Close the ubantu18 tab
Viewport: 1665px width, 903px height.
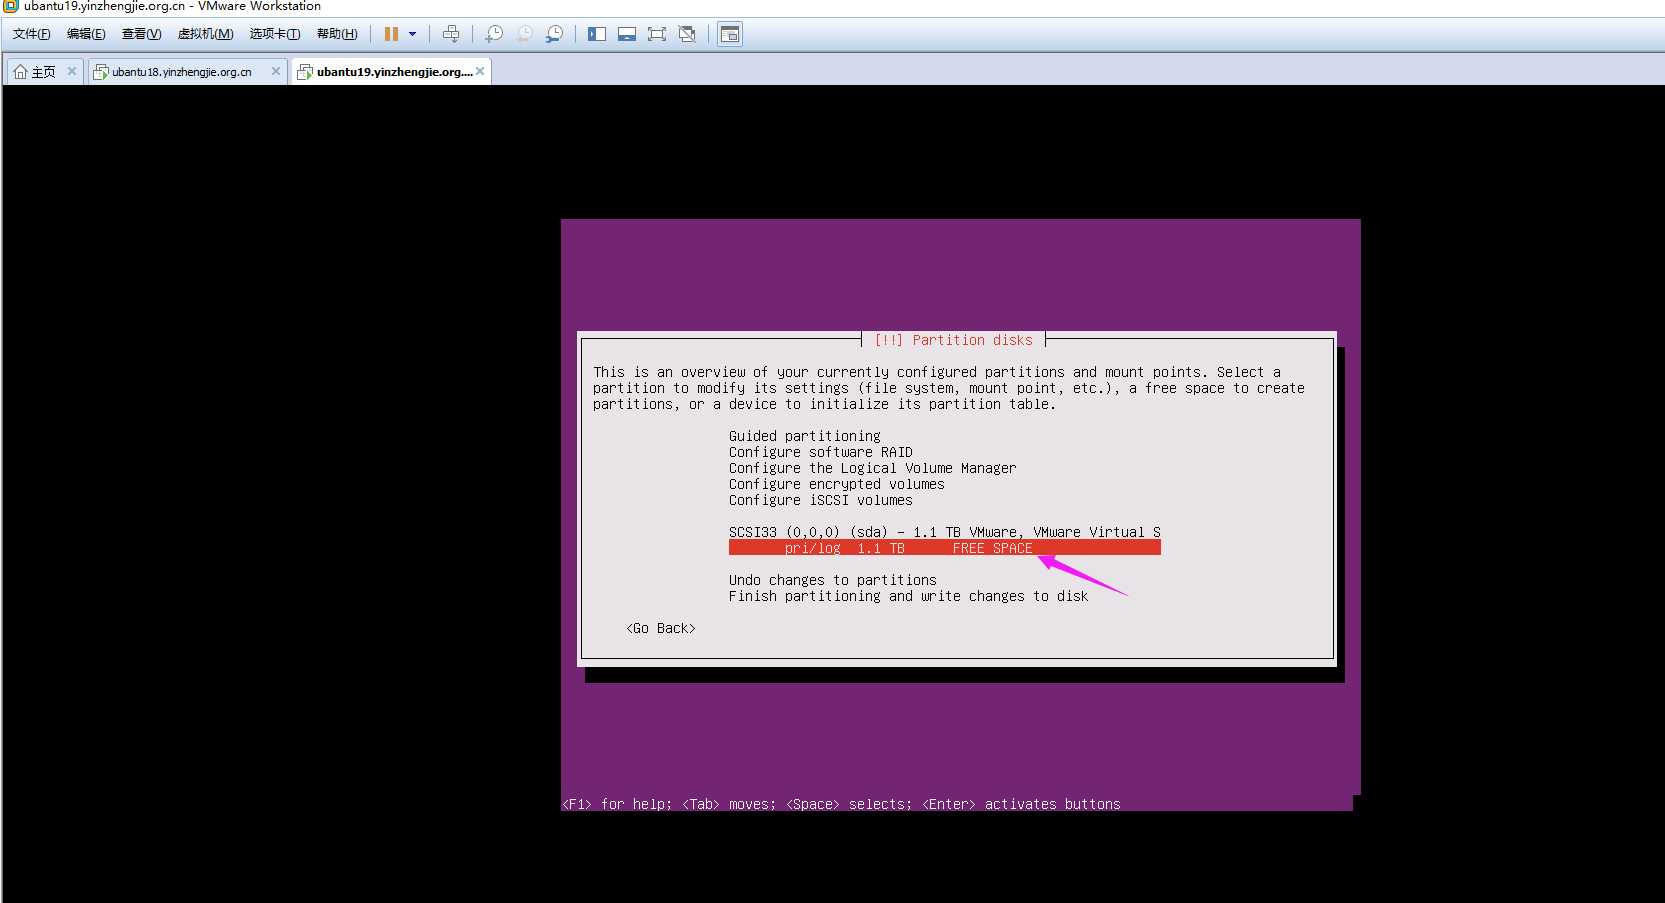pos(276,71)
